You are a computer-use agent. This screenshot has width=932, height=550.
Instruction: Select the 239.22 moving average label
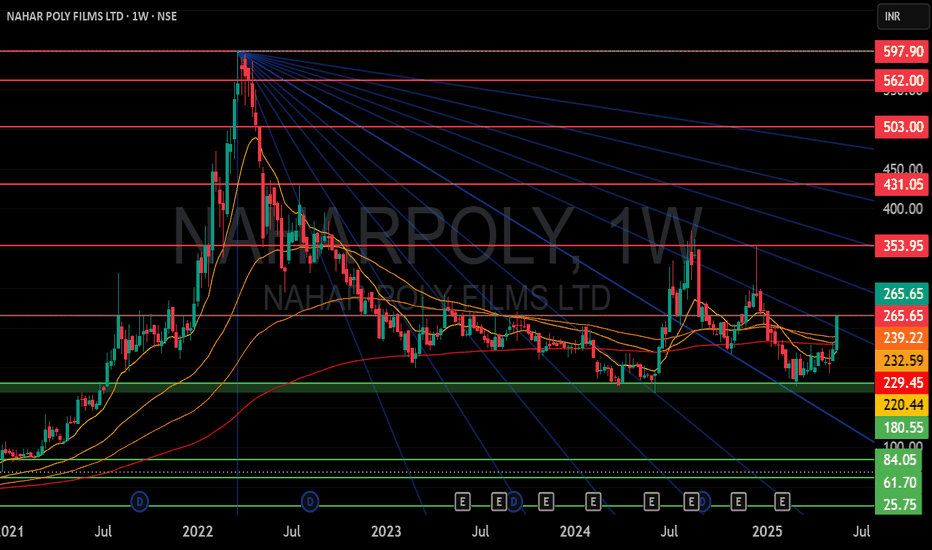902,338
